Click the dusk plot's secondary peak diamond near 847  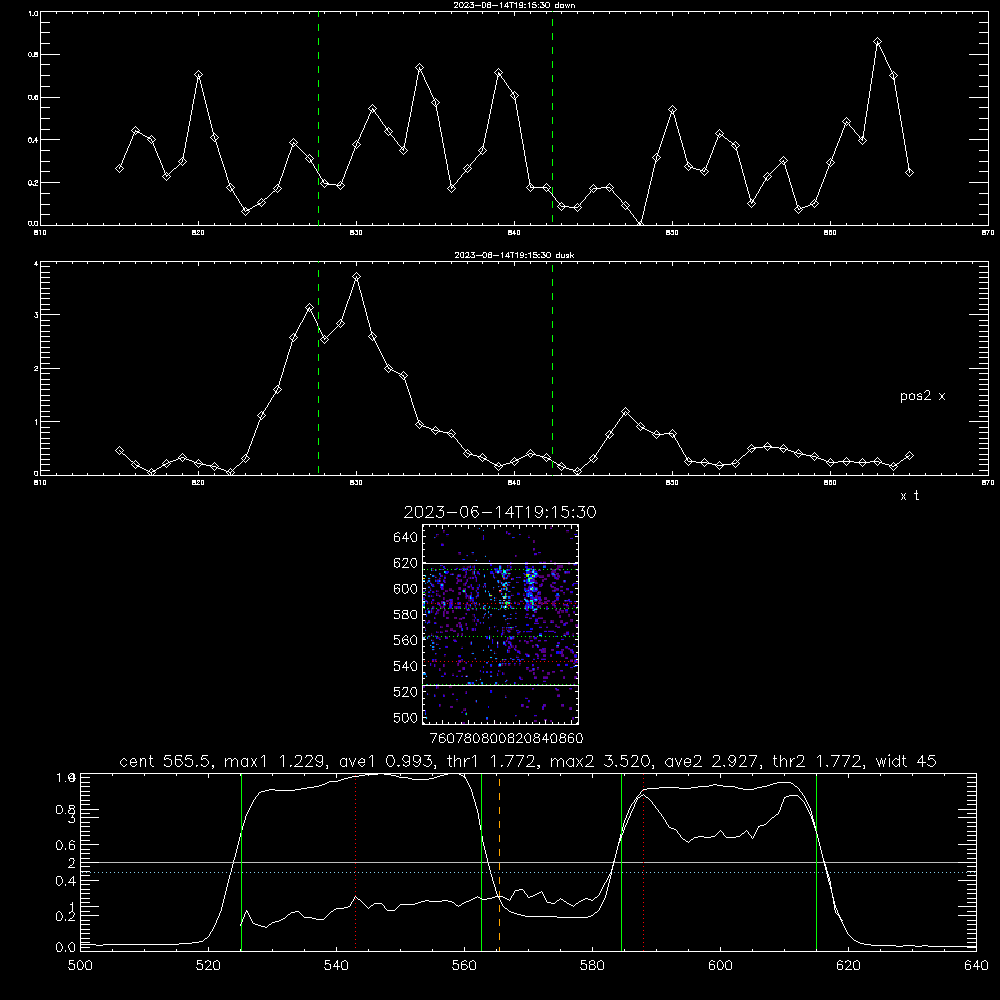[625, 412]
